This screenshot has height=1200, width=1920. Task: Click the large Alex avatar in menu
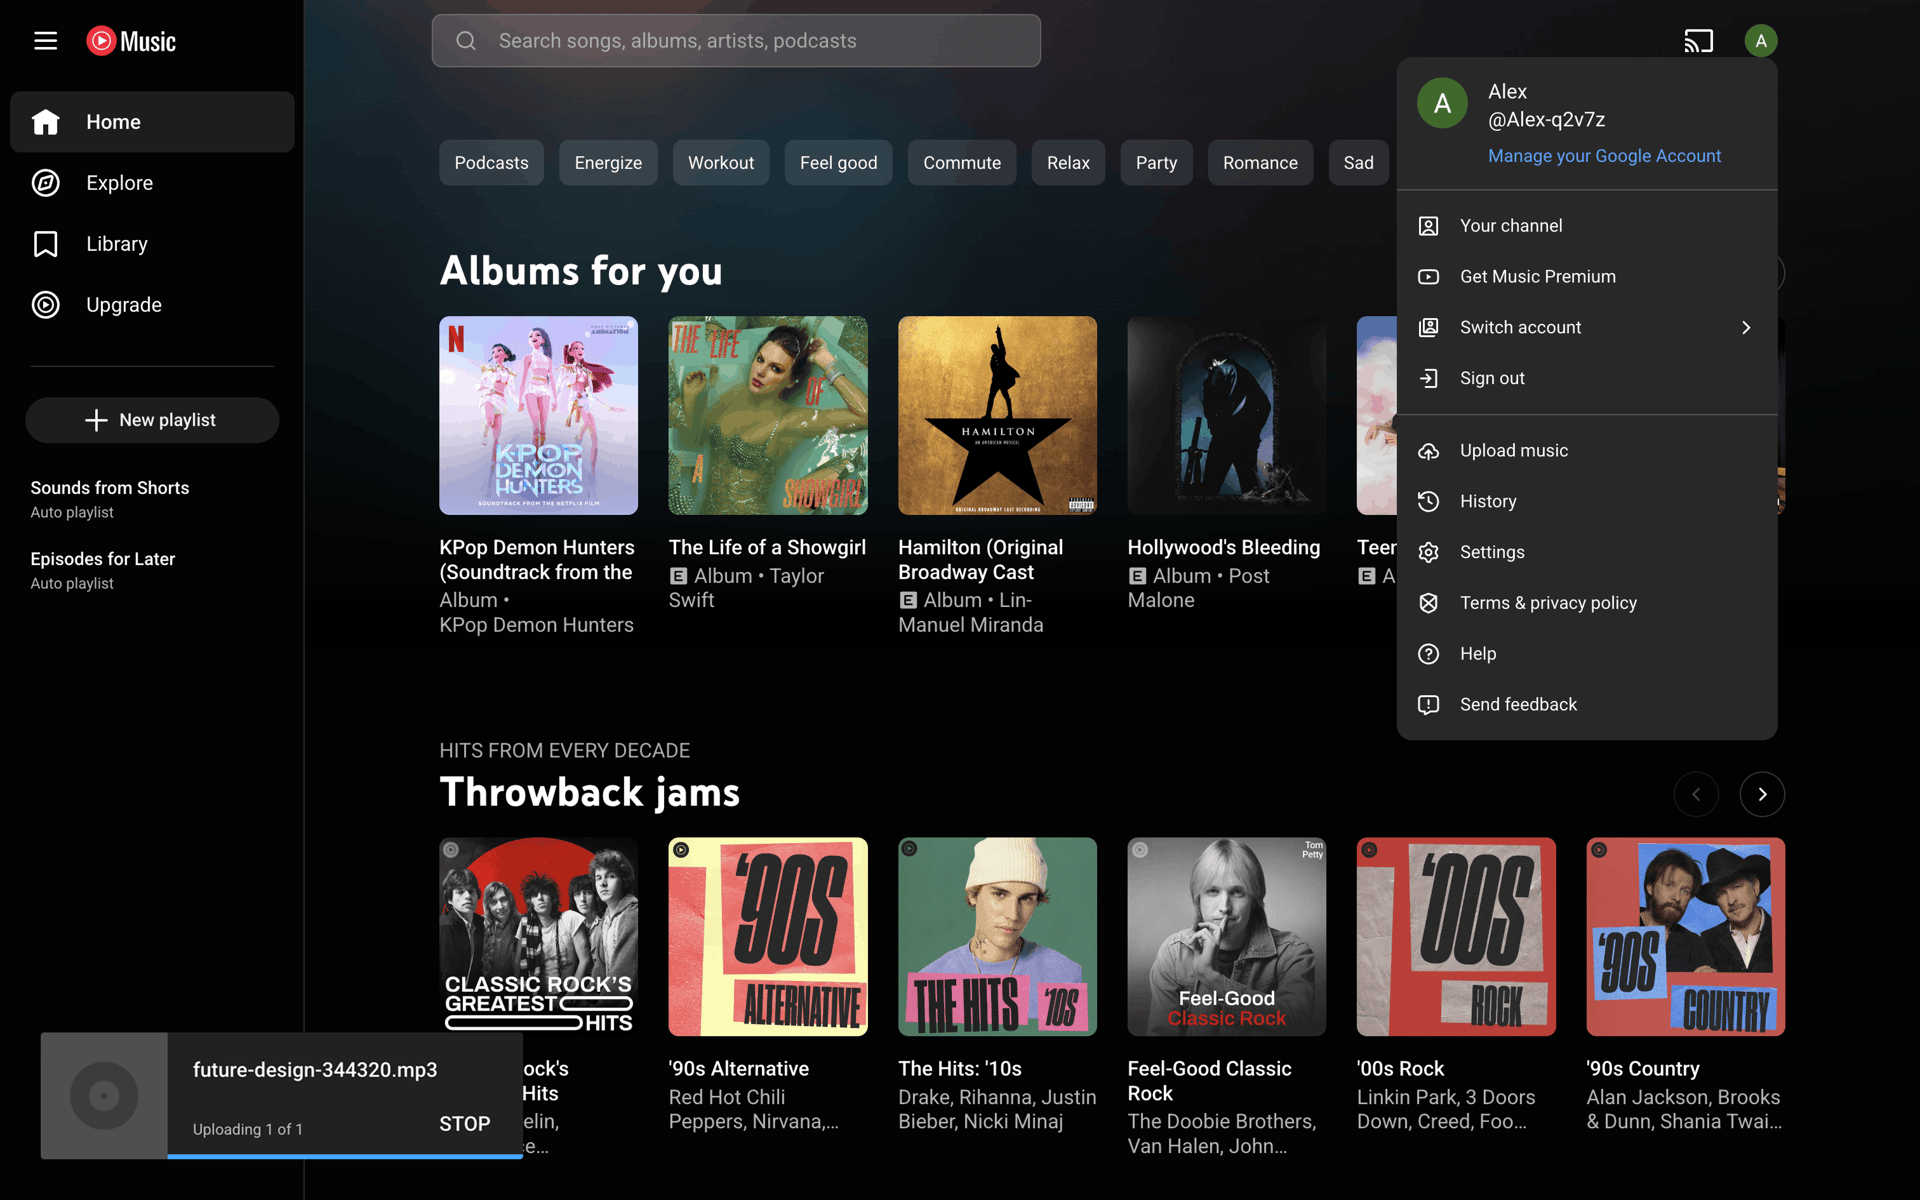point(1442,104)
